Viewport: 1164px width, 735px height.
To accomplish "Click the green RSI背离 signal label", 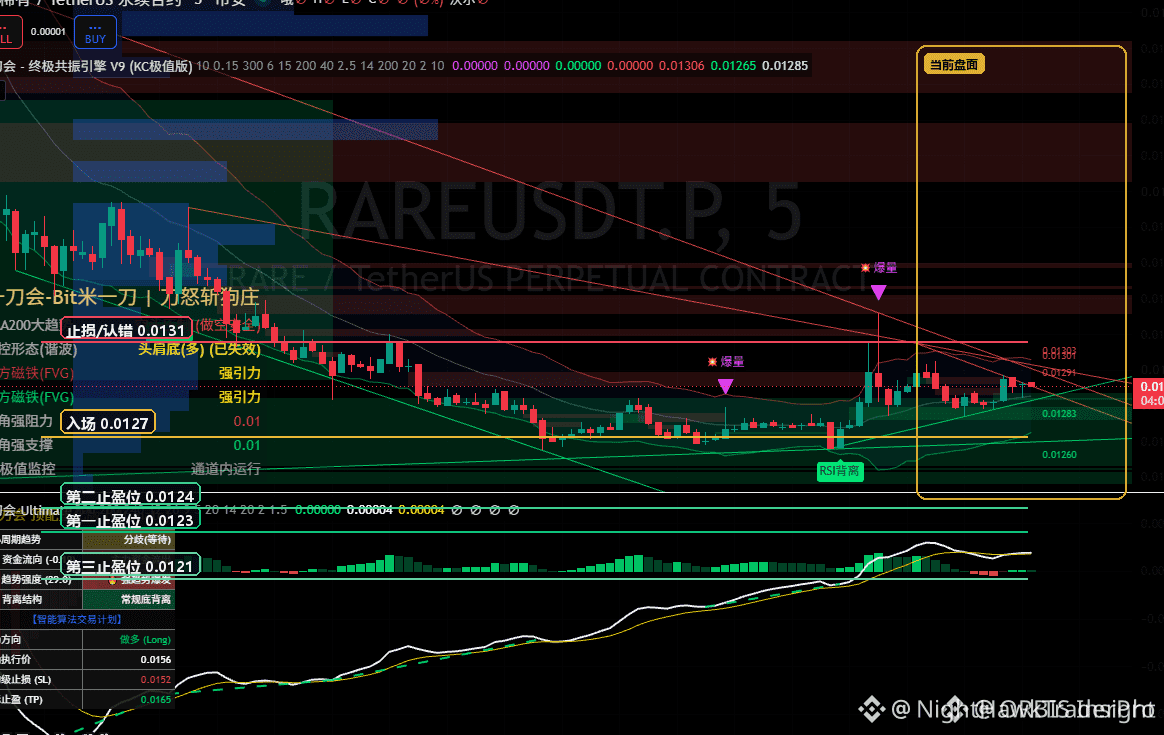I will click(x=840, y=471).
